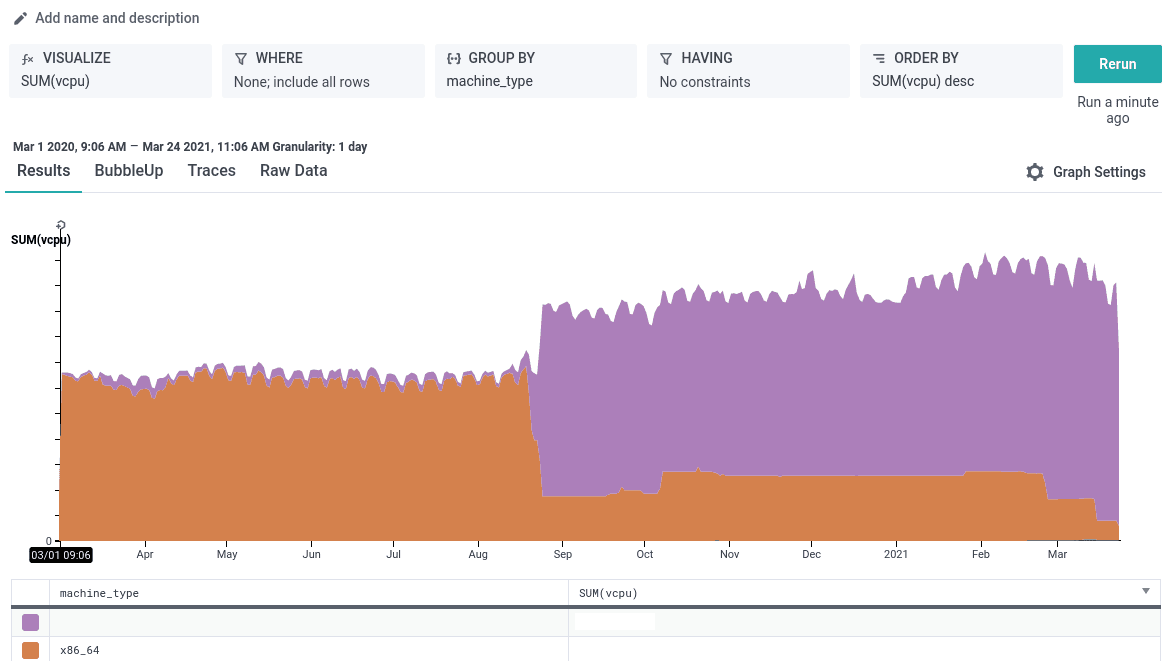Open the results table sort dropdown arrow
This screenshot has height=661, width=1162.
1146,591
